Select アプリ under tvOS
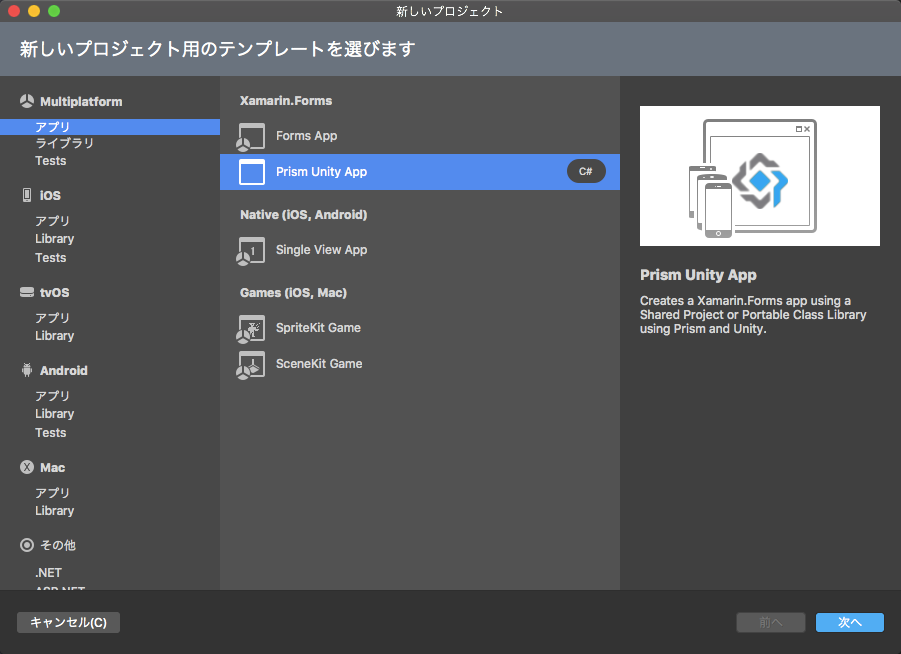901x654 pixels. click(52, 318)
